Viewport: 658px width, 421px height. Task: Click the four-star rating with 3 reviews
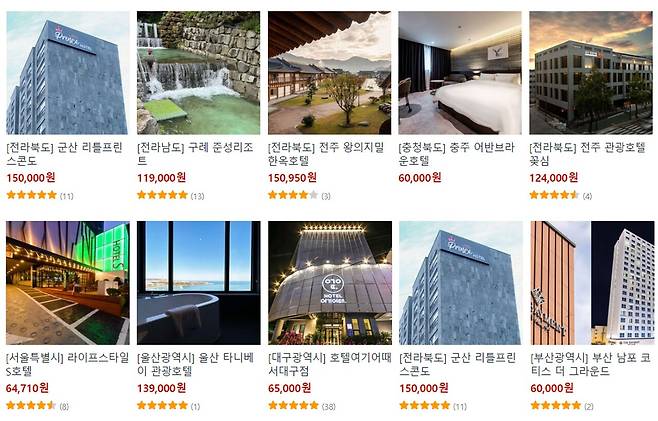(299, 195)
